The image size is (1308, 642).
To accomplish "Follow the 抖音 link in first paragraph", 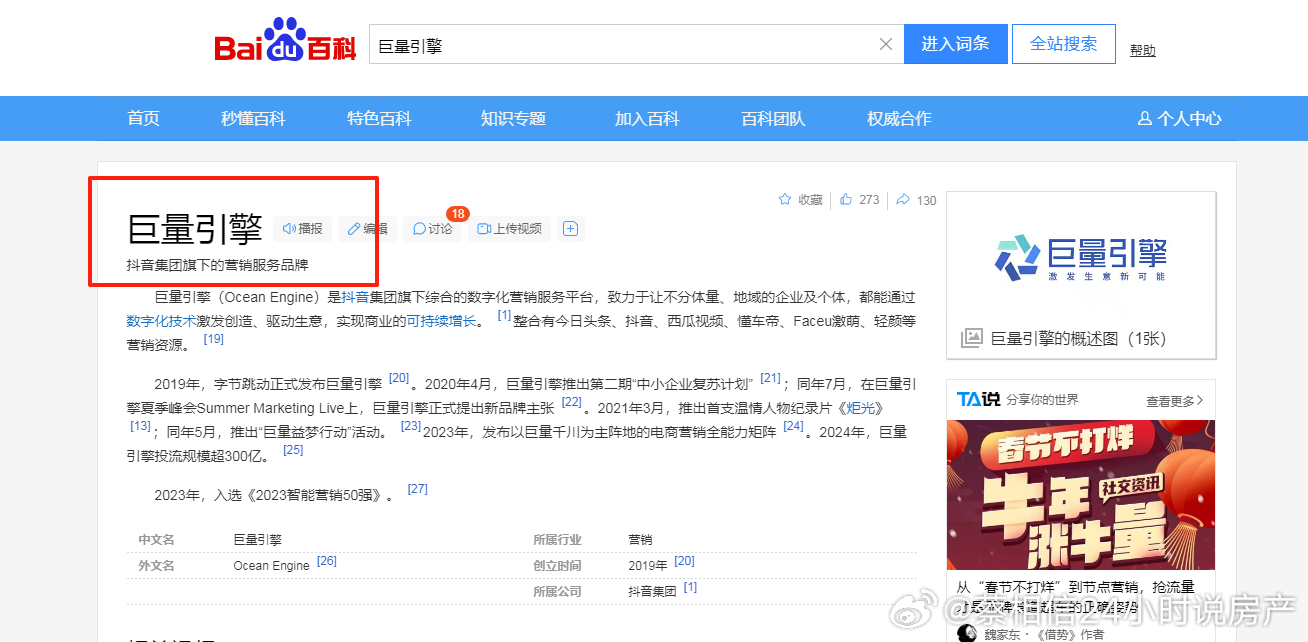I will tap(355, 297).
